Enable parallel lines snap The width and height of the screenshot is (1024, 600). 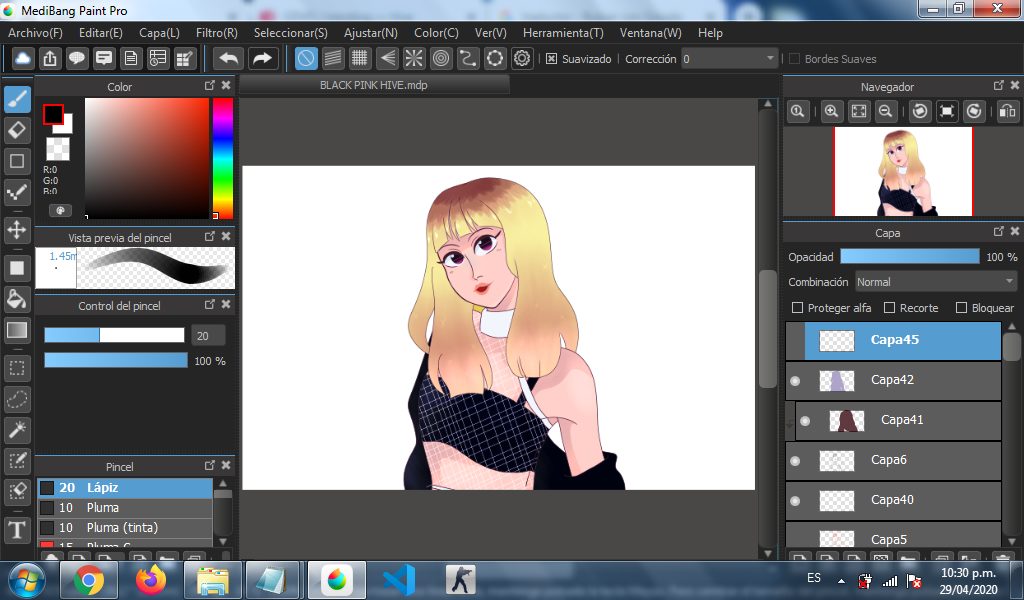tap(333, 59)
